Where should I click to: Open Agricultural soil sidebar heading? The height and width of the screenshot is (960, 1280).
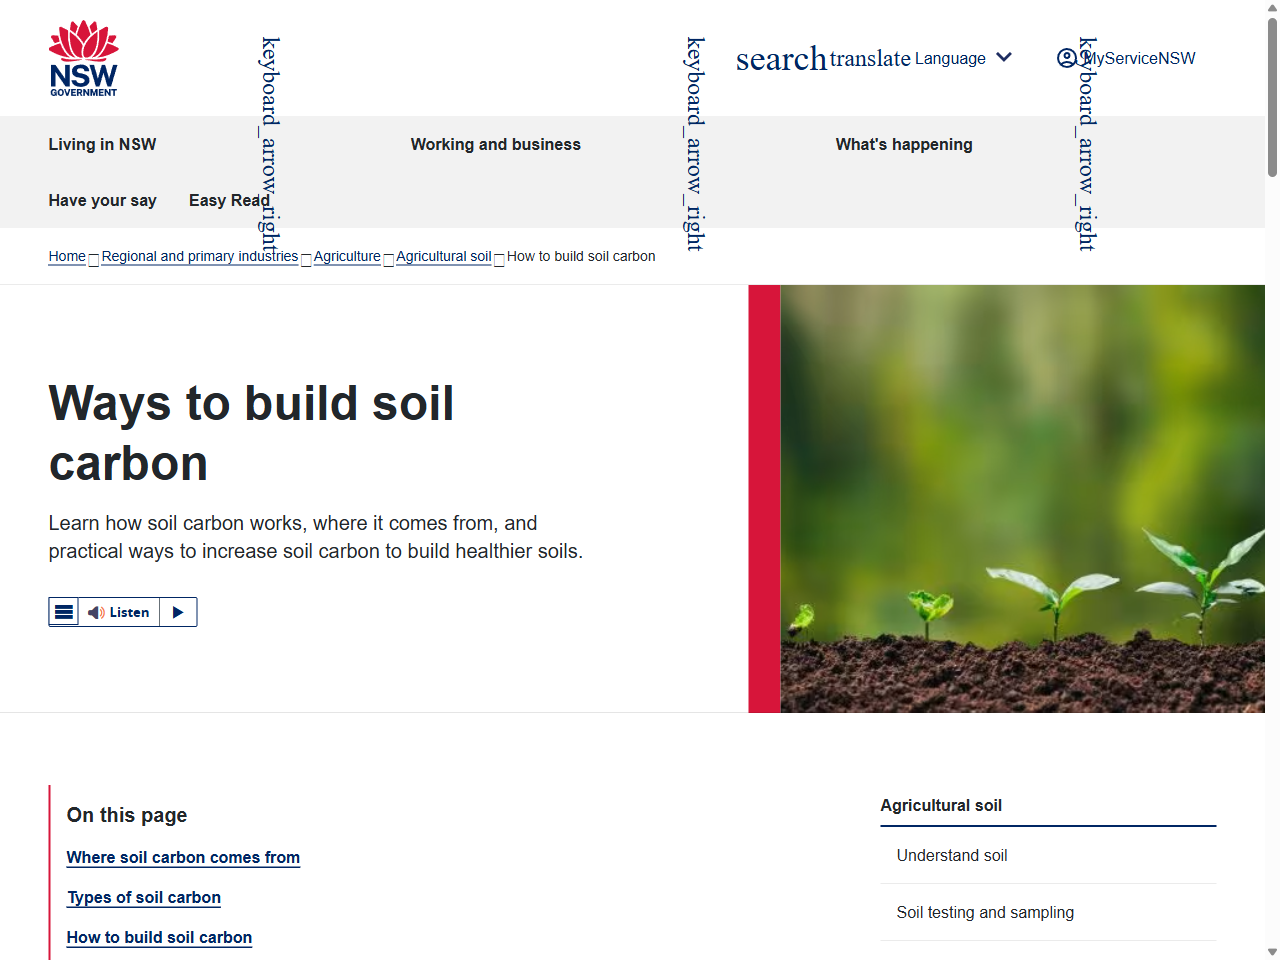941,805
